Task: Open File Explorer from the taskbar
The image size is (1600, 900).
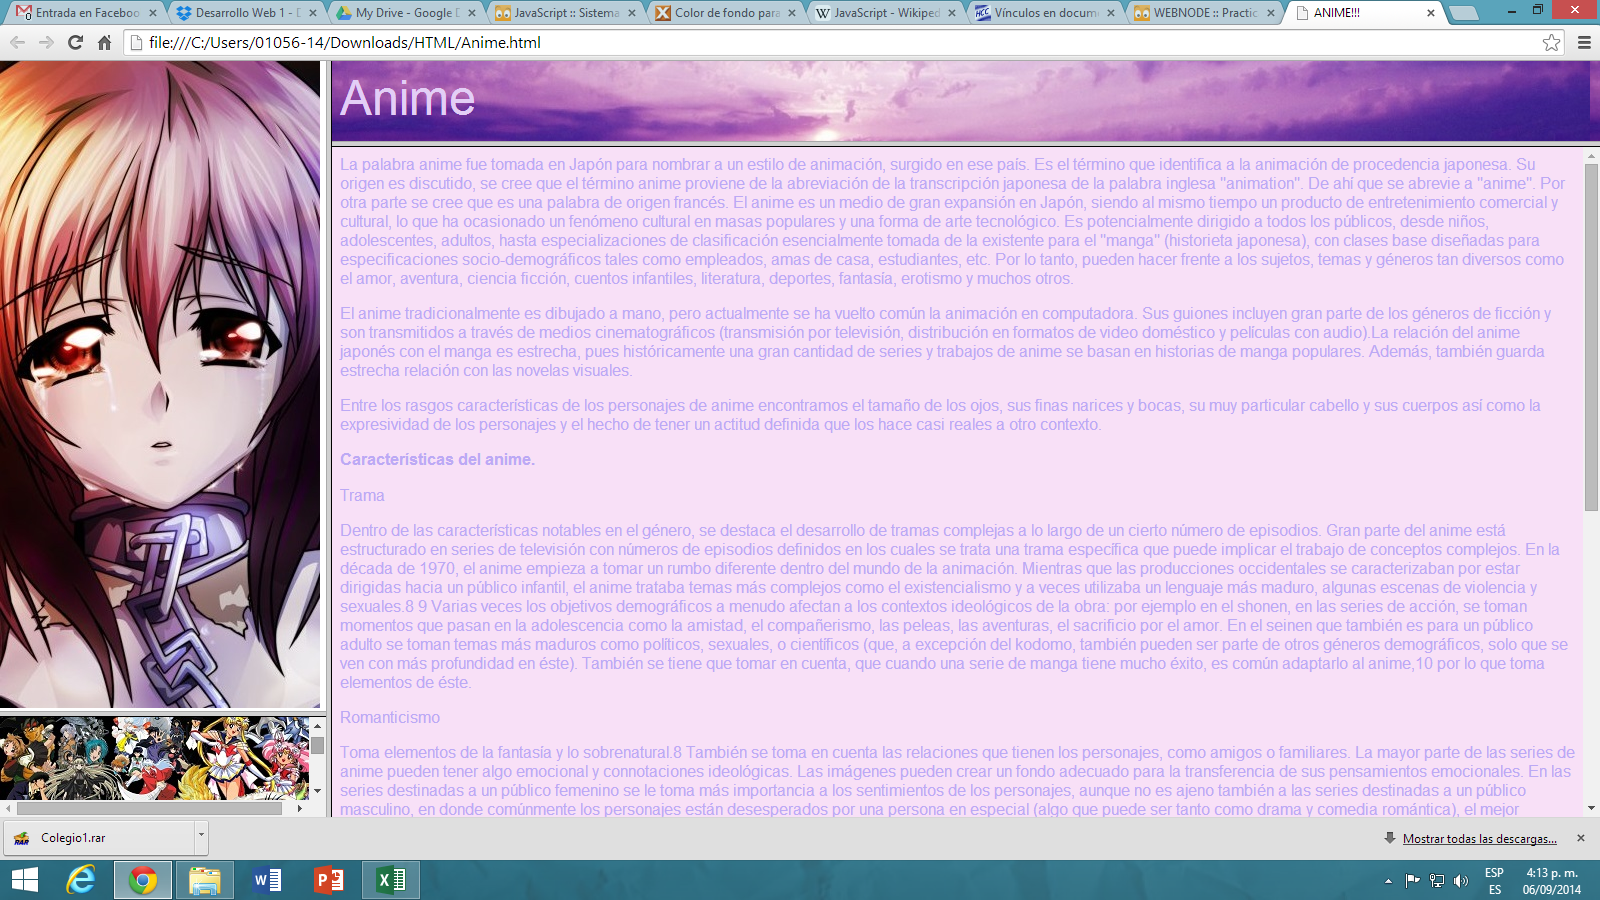Action: click(x=205, y=880)
